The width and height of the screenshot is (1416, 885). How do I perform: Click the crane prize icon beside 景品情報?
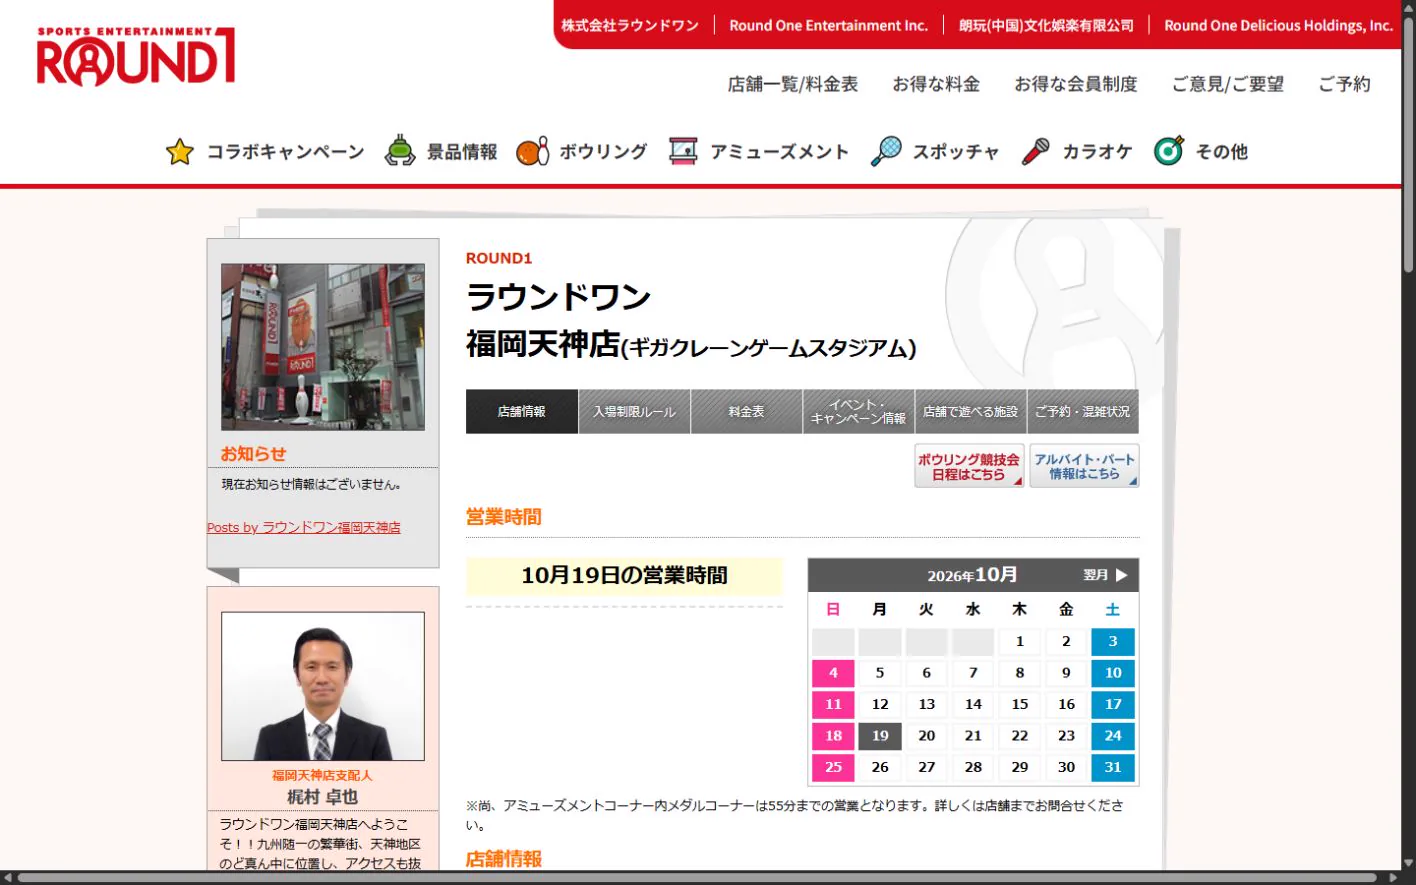click(x=400, y=151)
